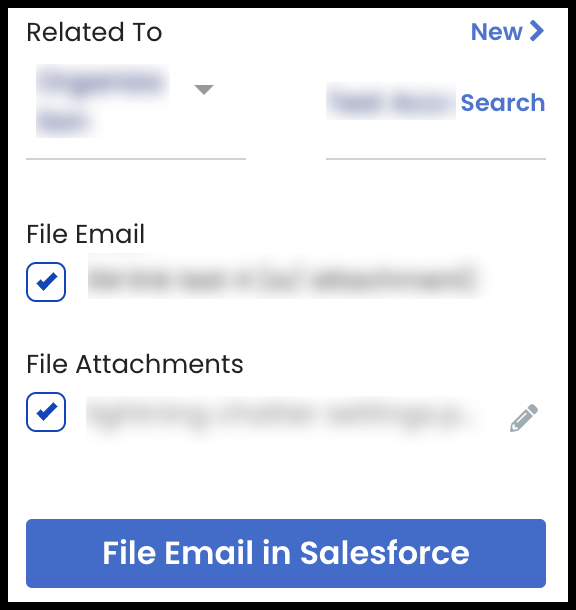Toggle the File Attachments checkbox
Image resolution: width=576 pixels, height=610 pixels.
46,412
